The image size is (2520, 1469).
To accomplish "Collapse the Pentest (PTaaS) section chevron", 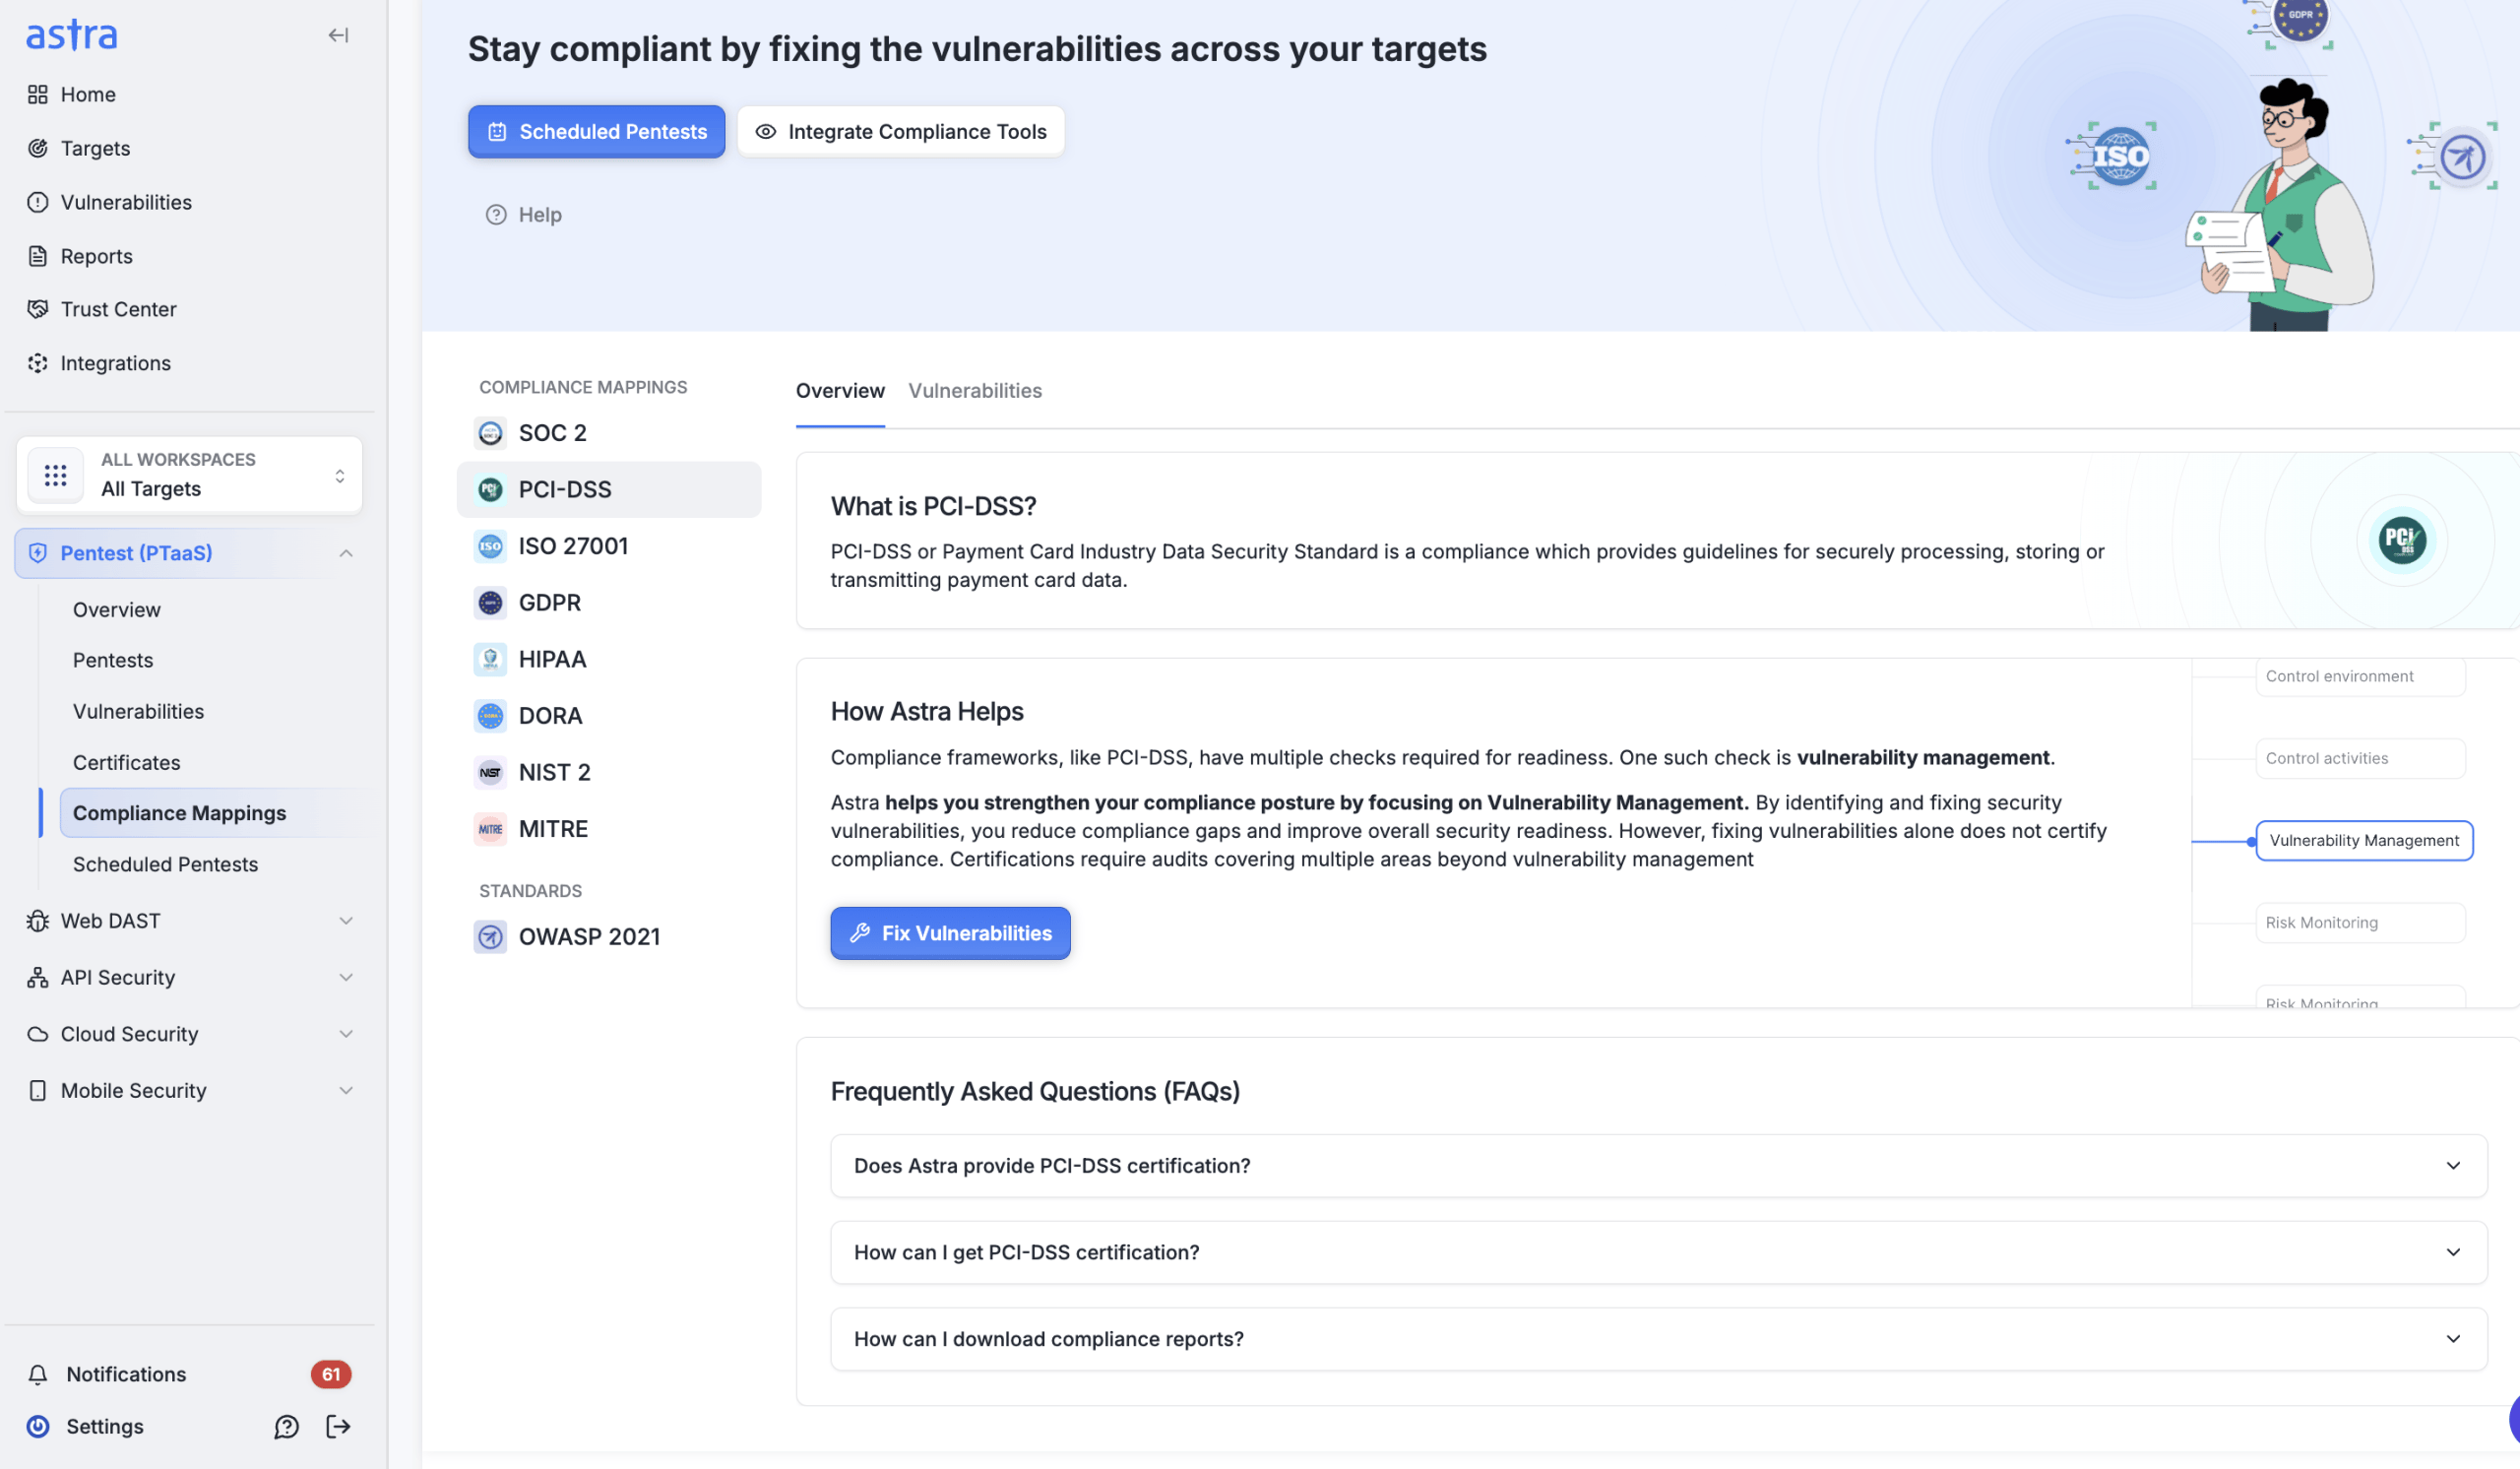I will point(346,553).
